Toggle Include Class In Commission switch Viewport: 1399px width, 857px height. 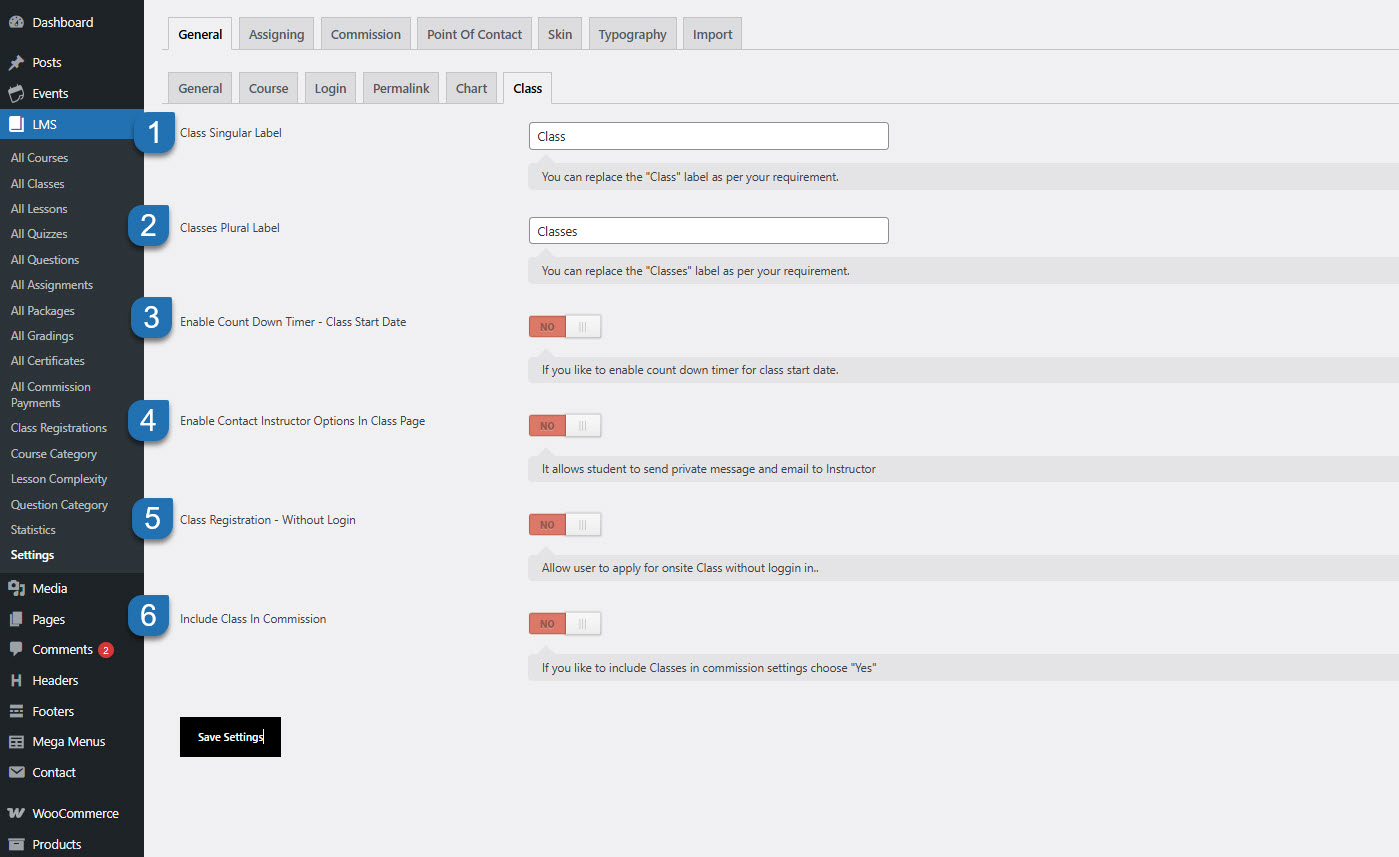(565, 624)
